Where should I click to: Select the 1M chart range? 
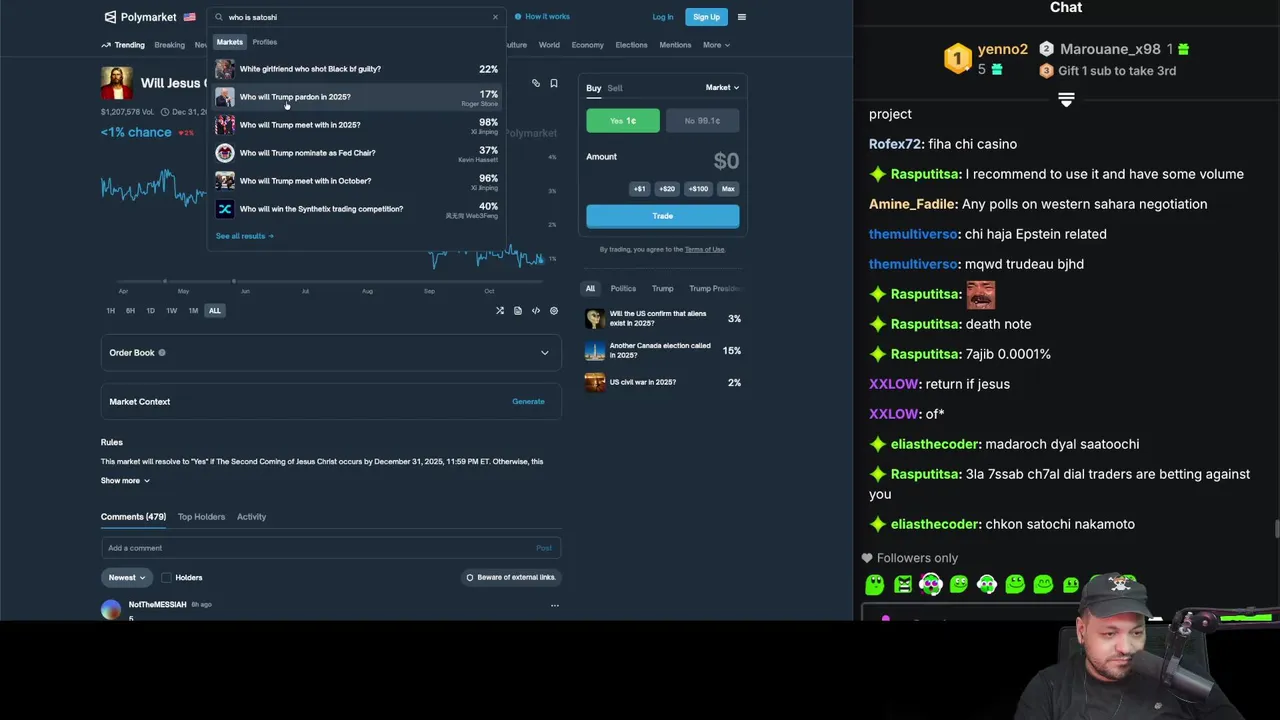pyautogui.click(x=193, y=311)
